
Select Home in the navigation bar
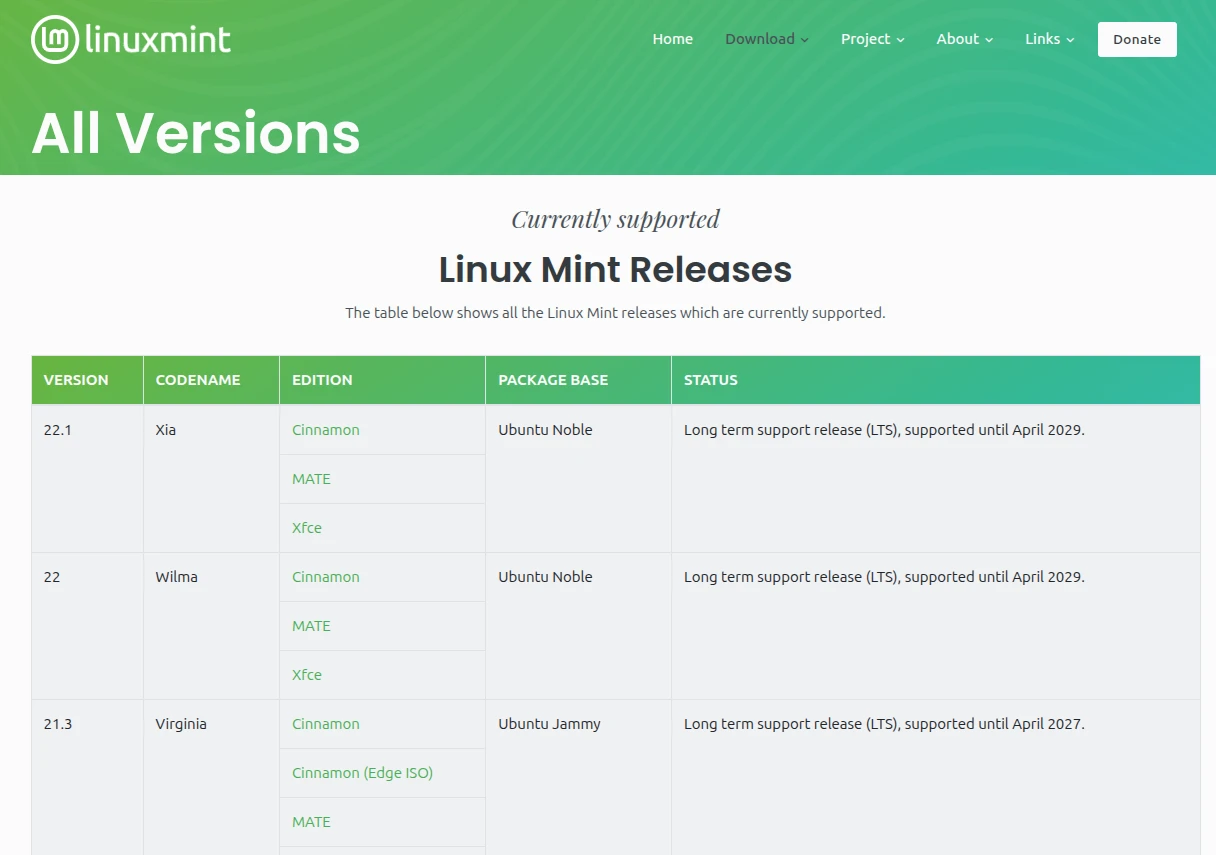point(672,39)
